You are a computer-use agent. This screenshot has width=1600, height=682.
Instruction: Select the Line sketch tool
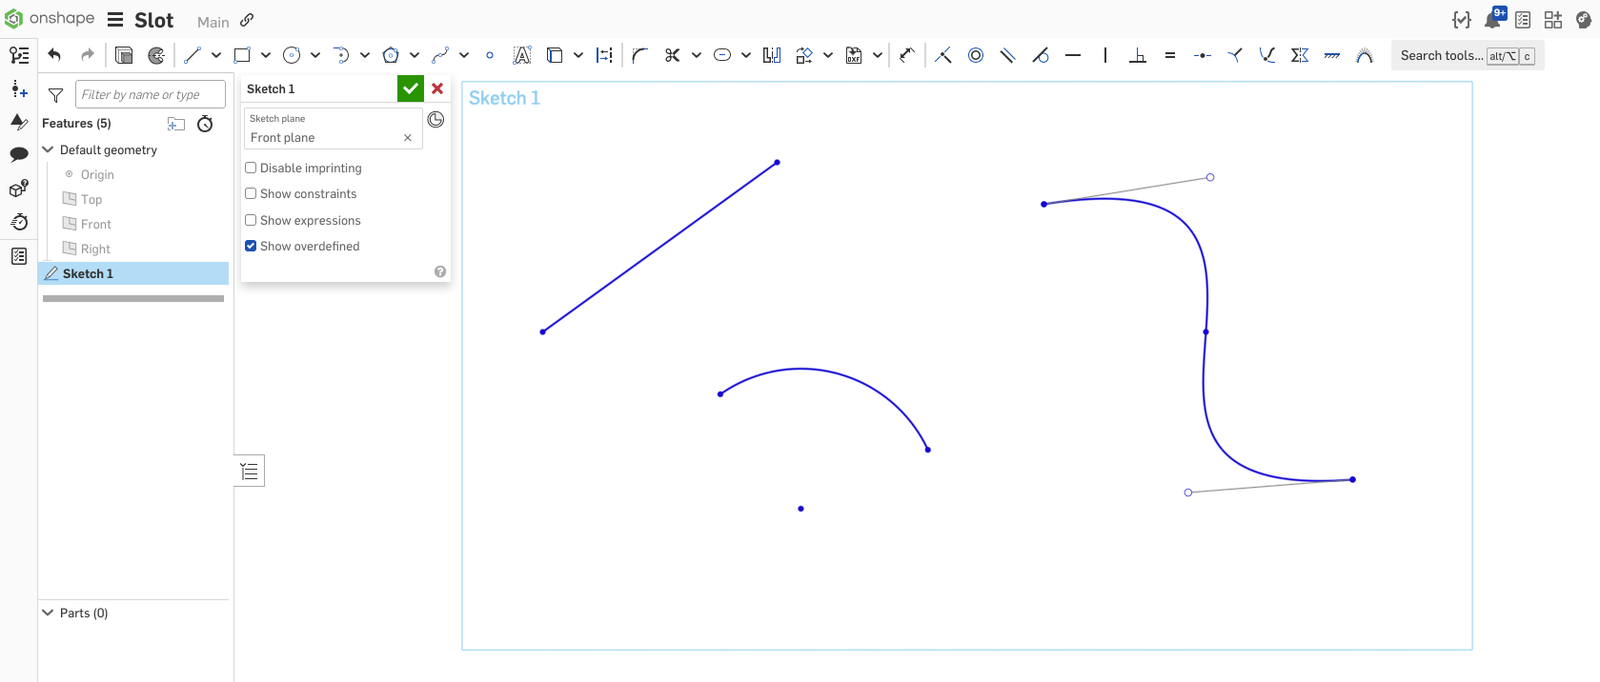pyautogui.click(x=193, y=56)
